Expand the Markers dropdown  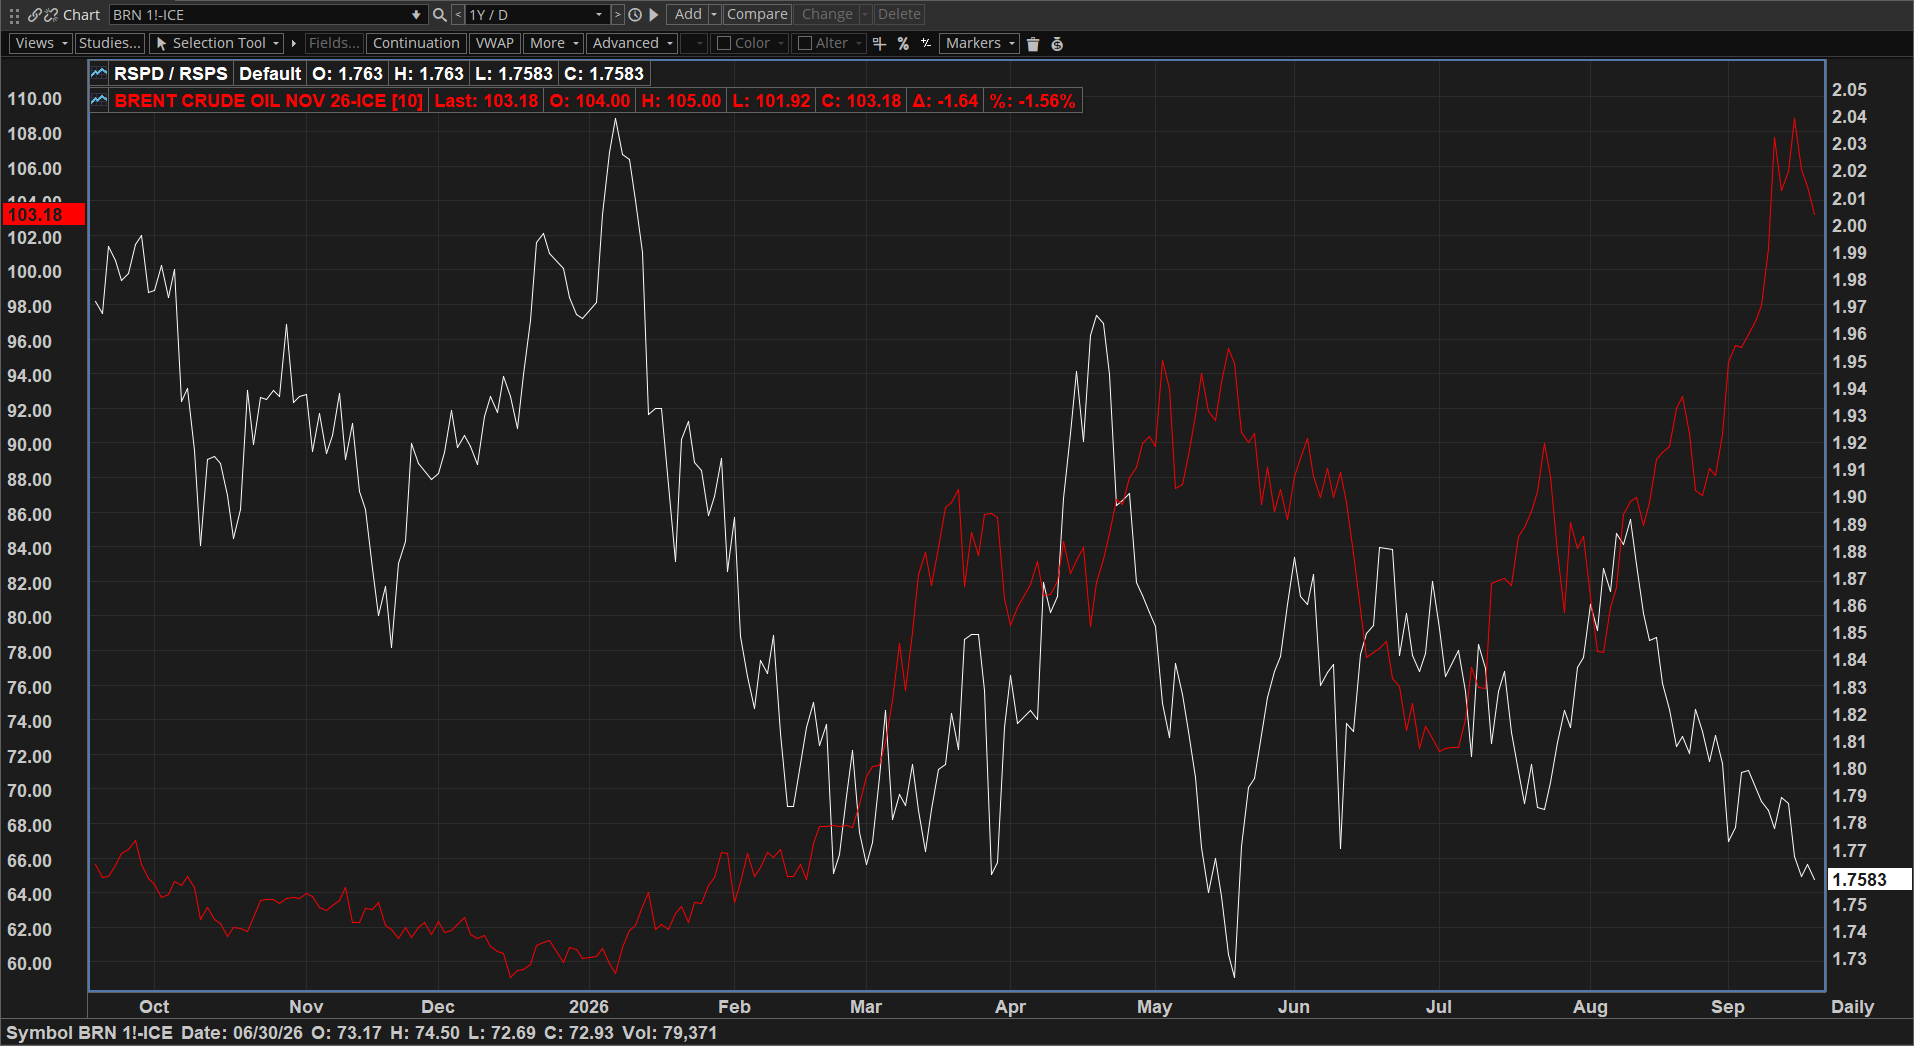[x=980, y=43]
